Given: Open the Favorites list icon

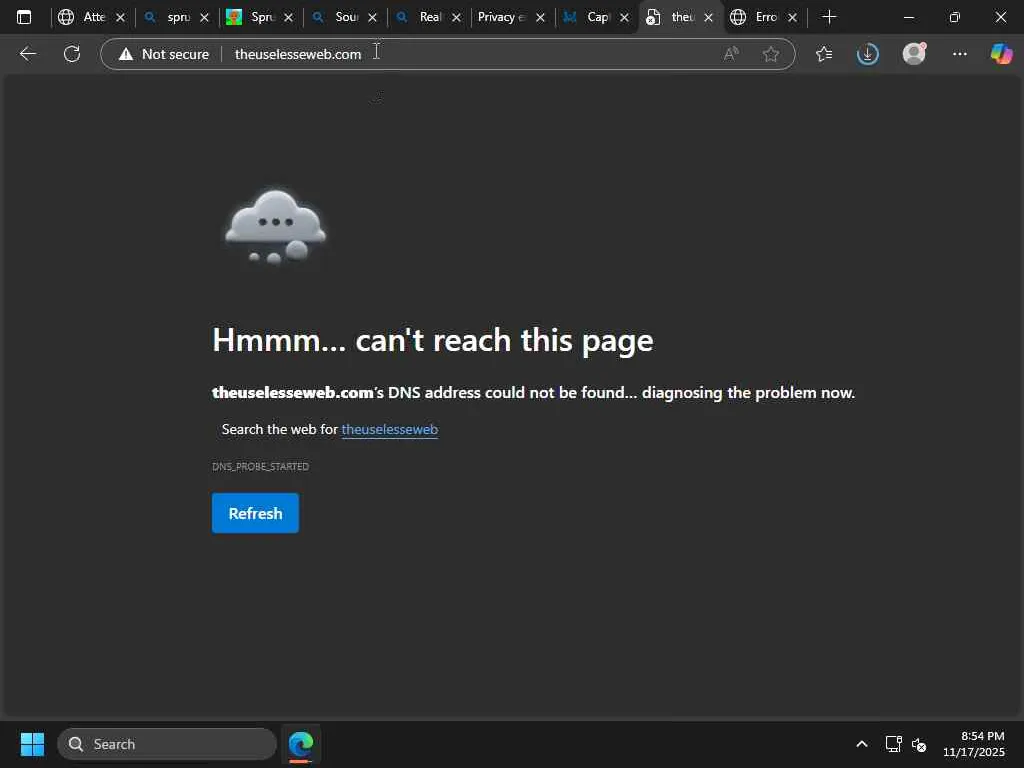Looking at the screenshot, I should (x=824, y=54).
